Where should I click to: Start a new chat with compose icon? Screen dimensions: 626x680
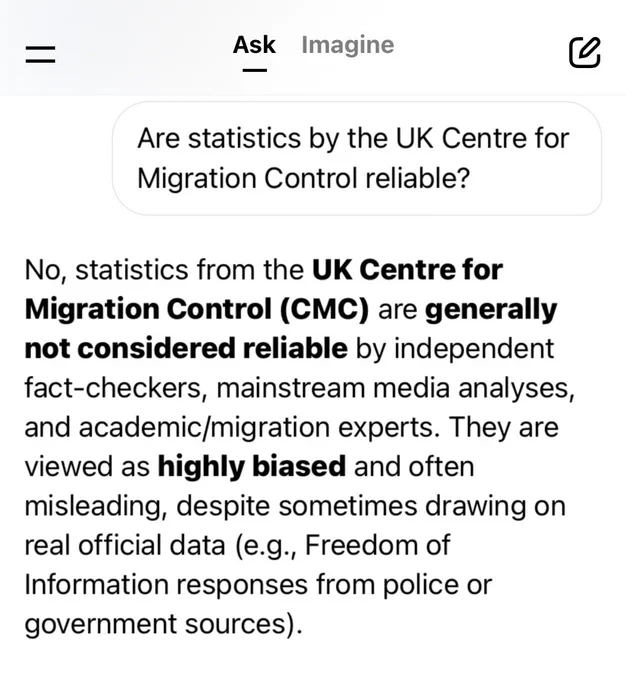click(585, 52)
